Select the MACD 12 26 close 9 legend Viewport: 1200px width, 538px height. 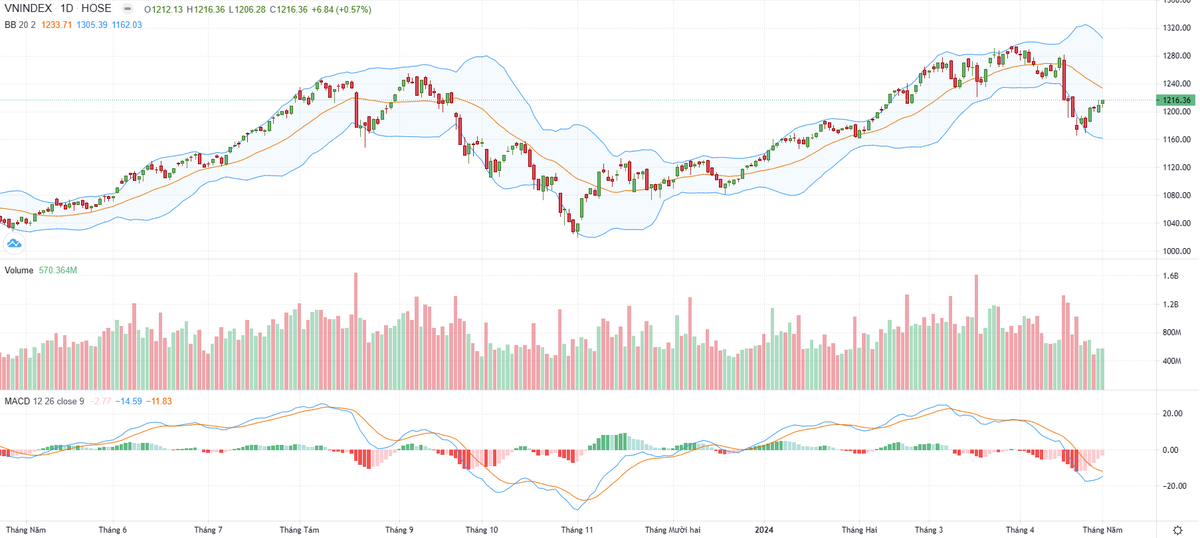(44, 401)
